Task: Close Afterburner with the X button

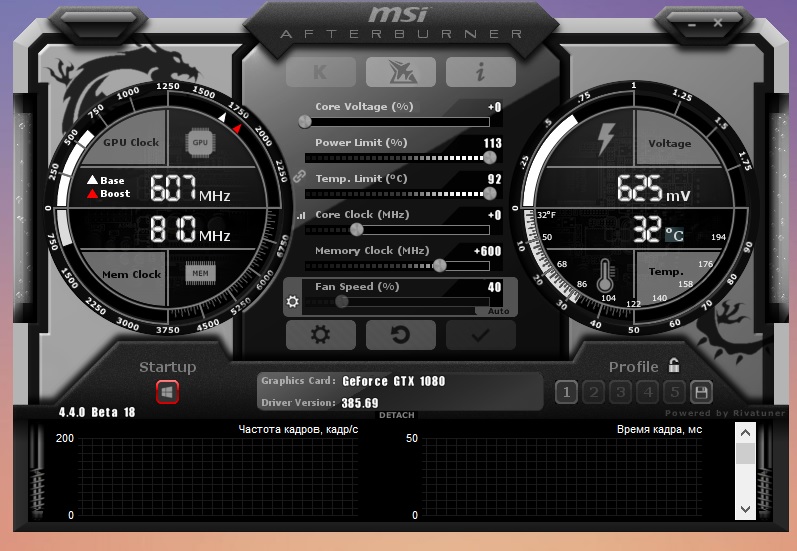Action: pyautogui.click(x=718, y=23)
